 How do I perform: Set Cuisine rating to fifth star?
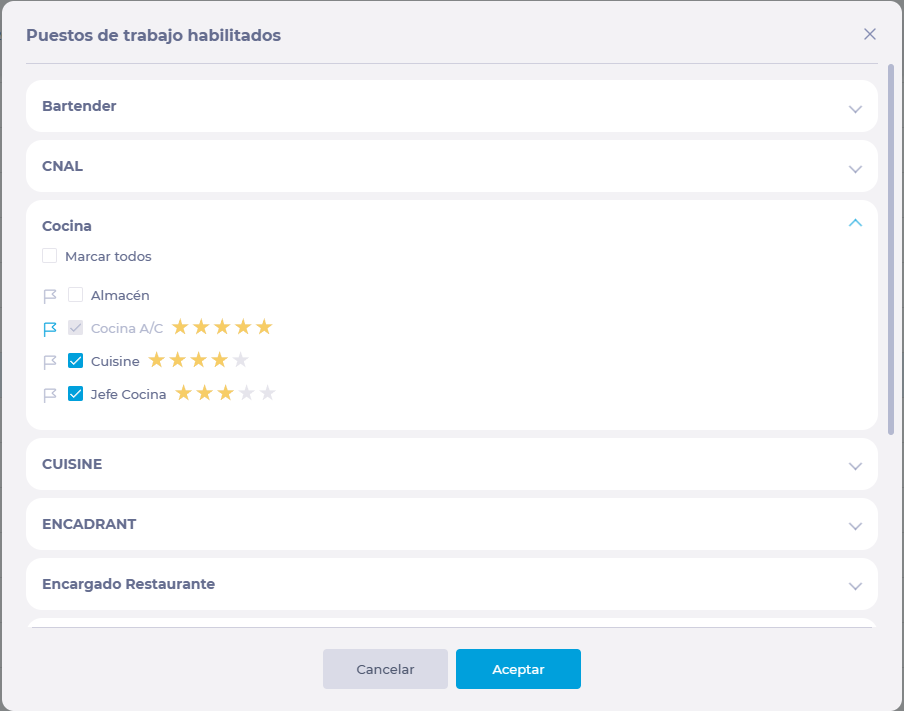click(240, 361)
